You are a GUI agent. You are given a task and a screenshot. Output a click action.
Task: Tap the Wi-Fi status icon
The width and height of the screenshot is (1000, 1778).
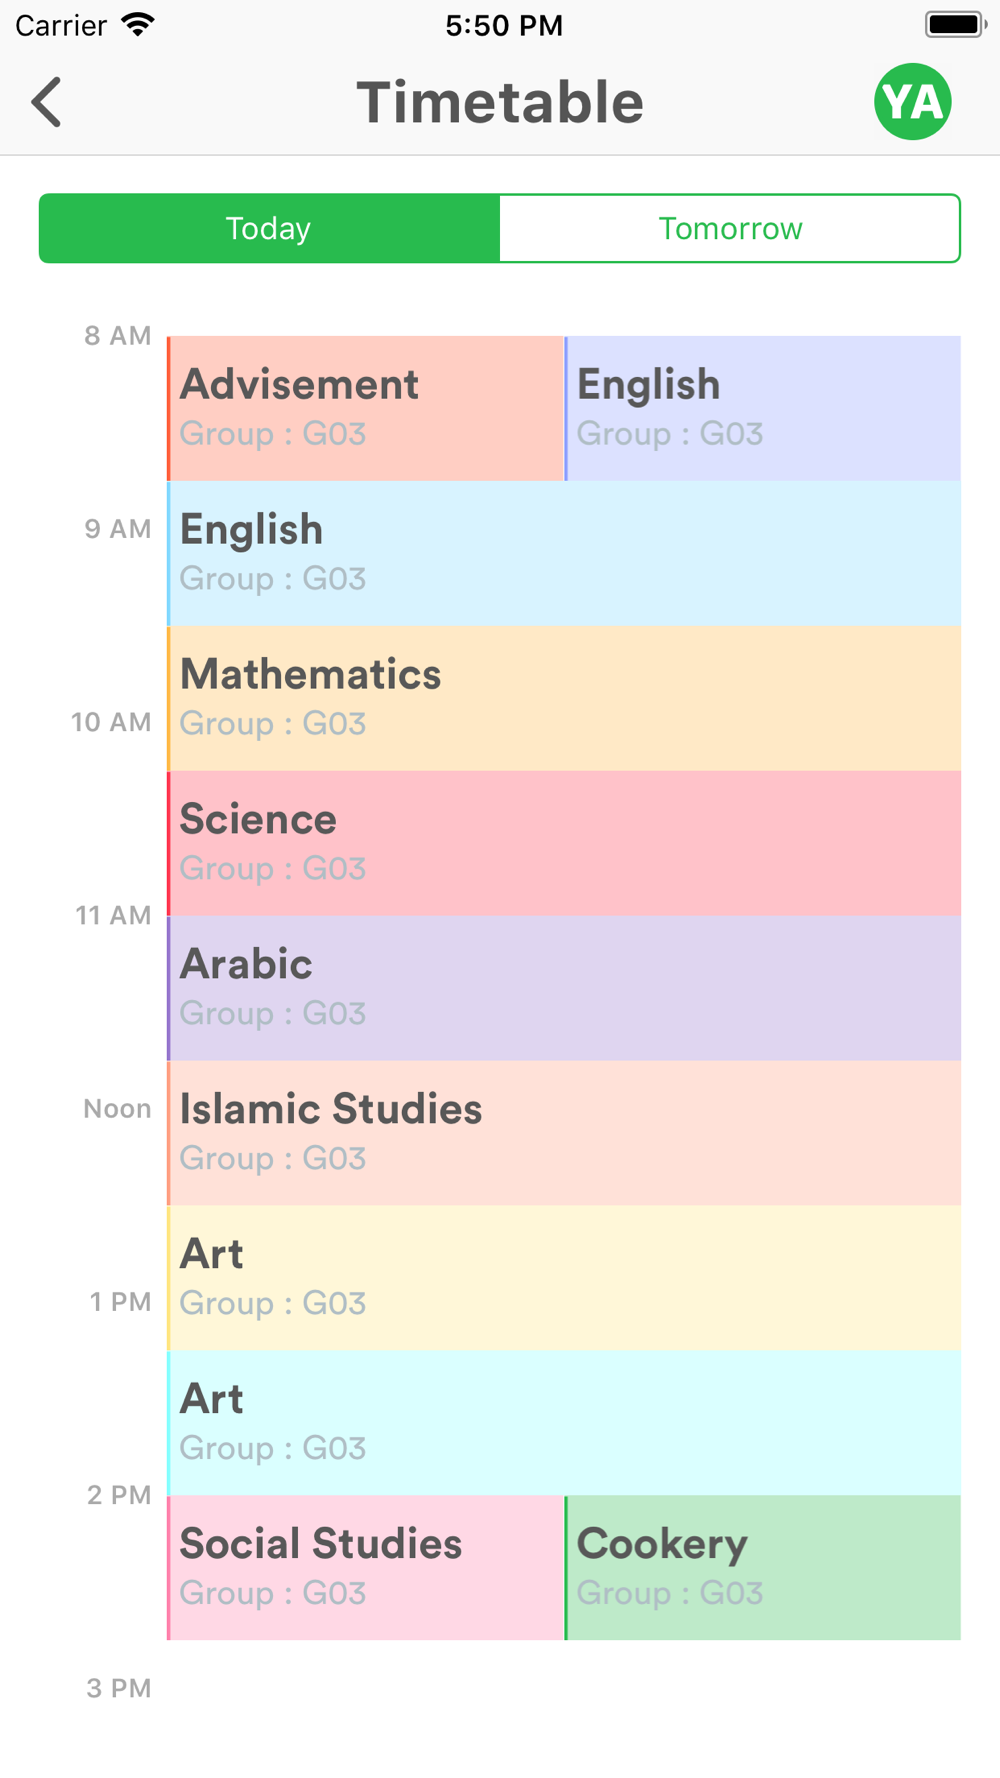(x=138, y=25)
